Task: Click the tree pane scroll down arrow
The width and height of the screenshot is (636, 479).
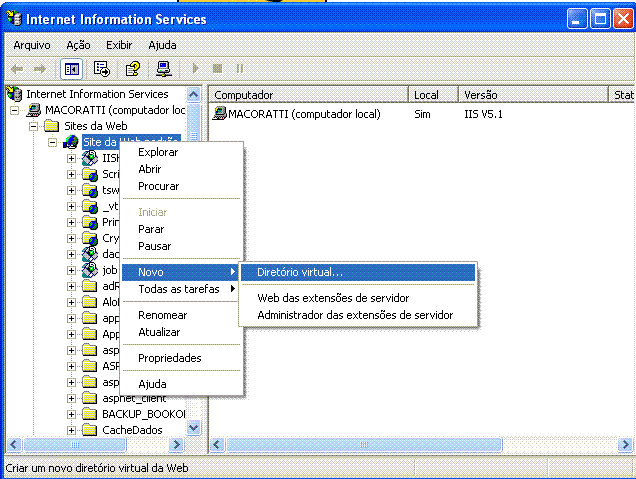Action: pos(193,428)
